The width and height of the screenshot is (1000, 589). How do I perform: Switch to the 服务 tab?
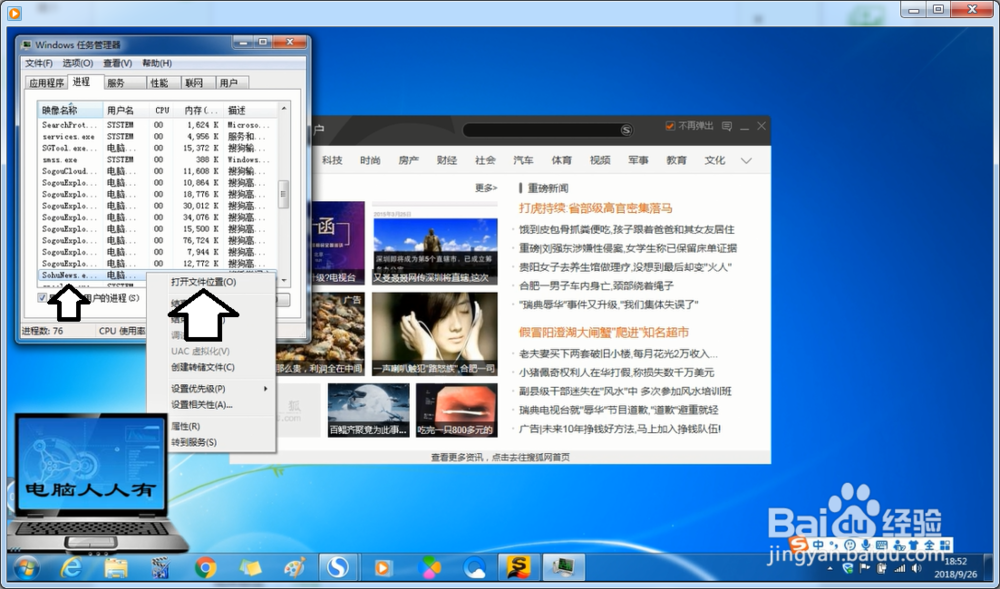pyautogui.click(x=124, y=83)
